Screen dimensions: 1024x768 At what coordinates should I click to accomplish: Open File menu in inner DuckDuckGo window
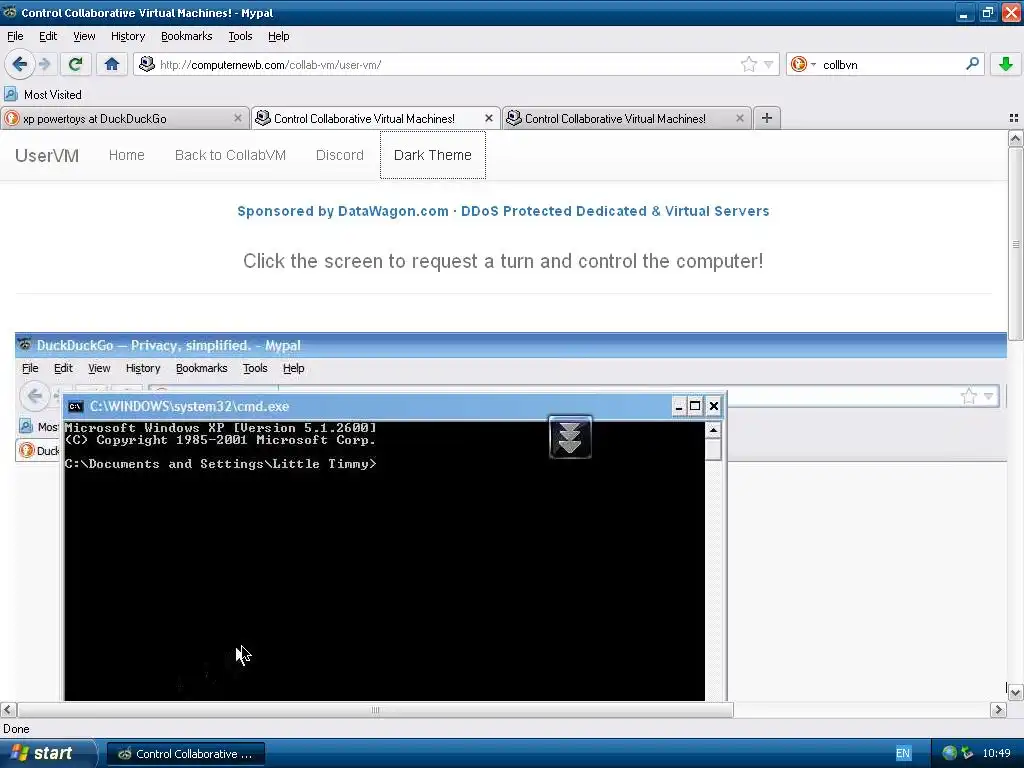[x=30, y=368]
